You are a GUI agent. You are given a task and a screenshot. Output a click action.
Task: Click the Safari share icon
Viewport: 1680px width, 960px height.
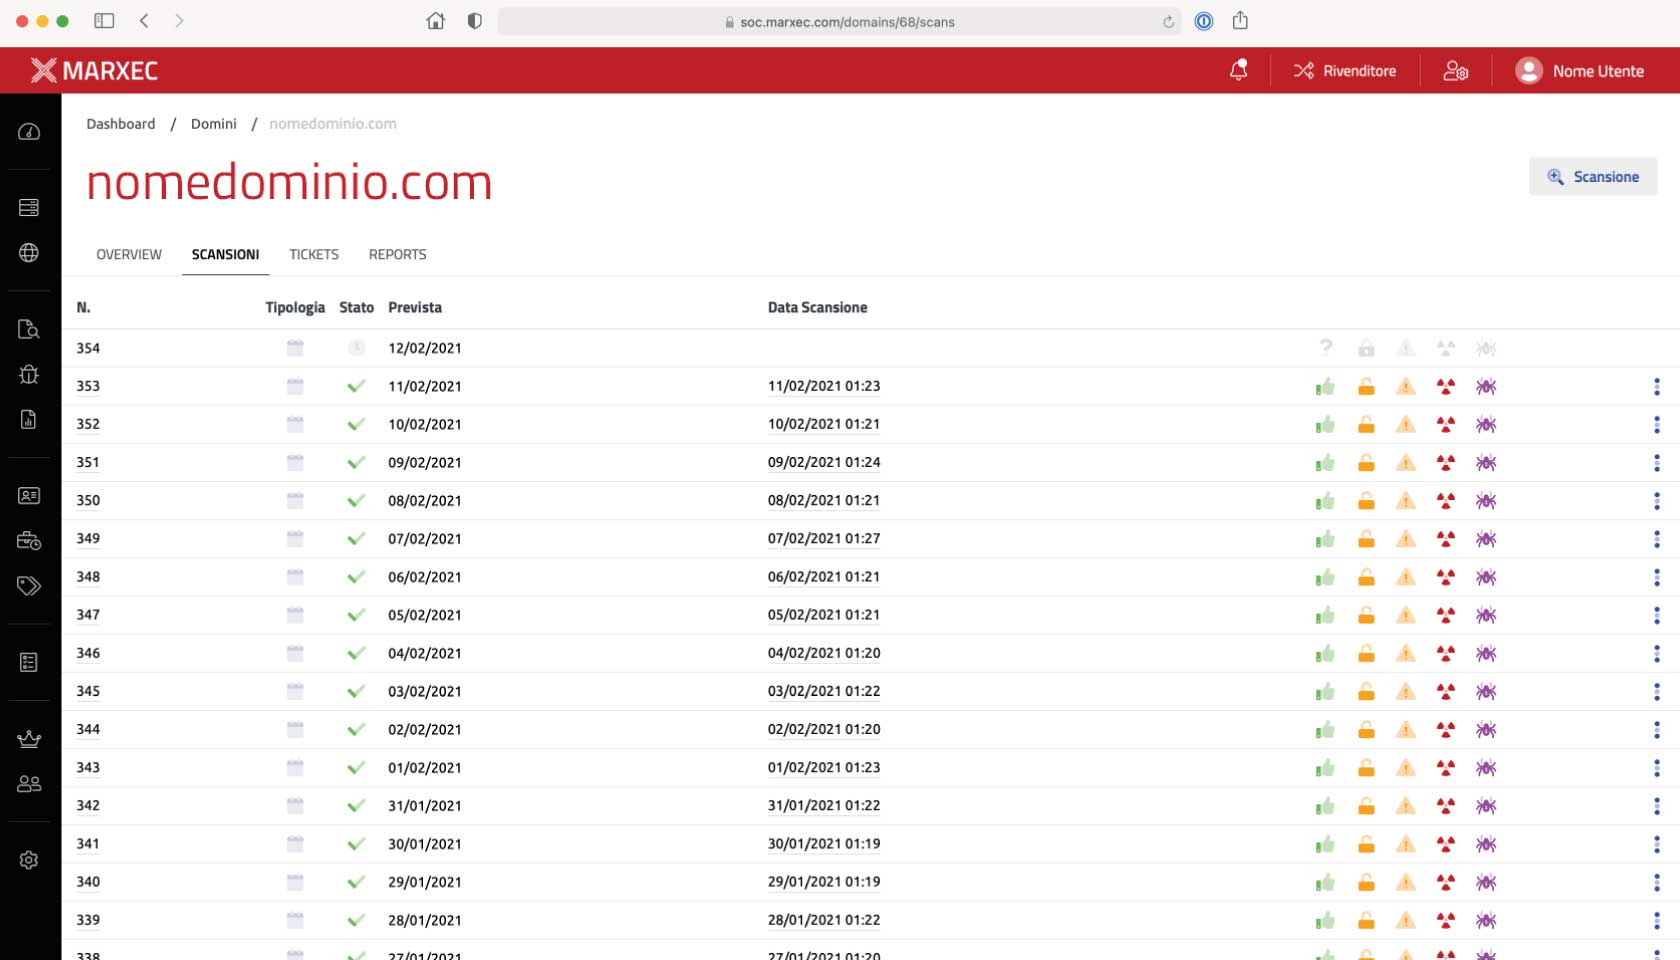[x=1240, y=20]
